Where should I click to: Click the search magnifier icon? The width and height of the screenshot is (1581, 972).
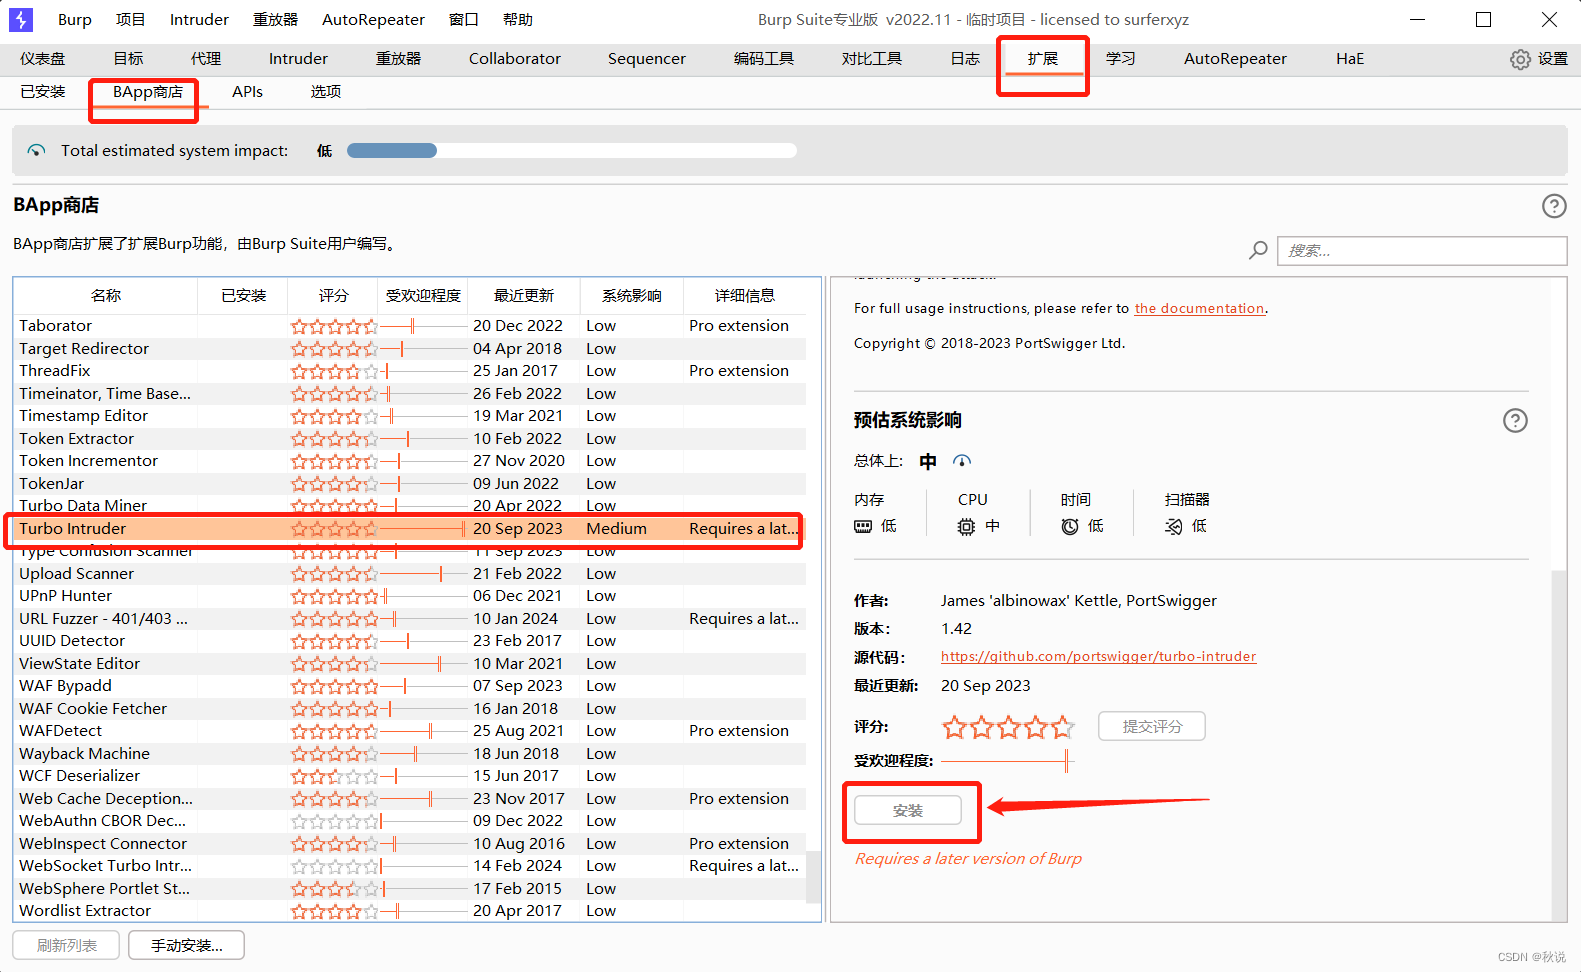pos(1258,250)
